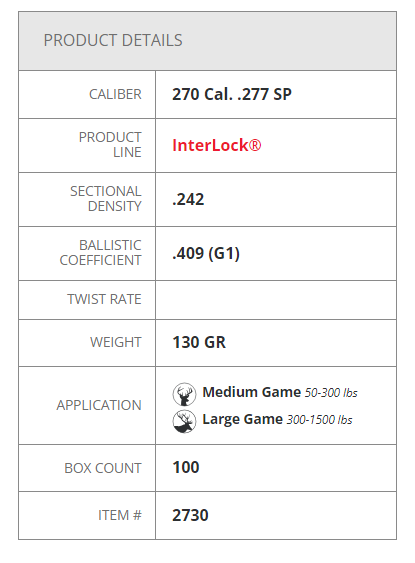Screen dimensions: 415x563
Task: Open the InterLock® product line link
Action: point(216,145)
